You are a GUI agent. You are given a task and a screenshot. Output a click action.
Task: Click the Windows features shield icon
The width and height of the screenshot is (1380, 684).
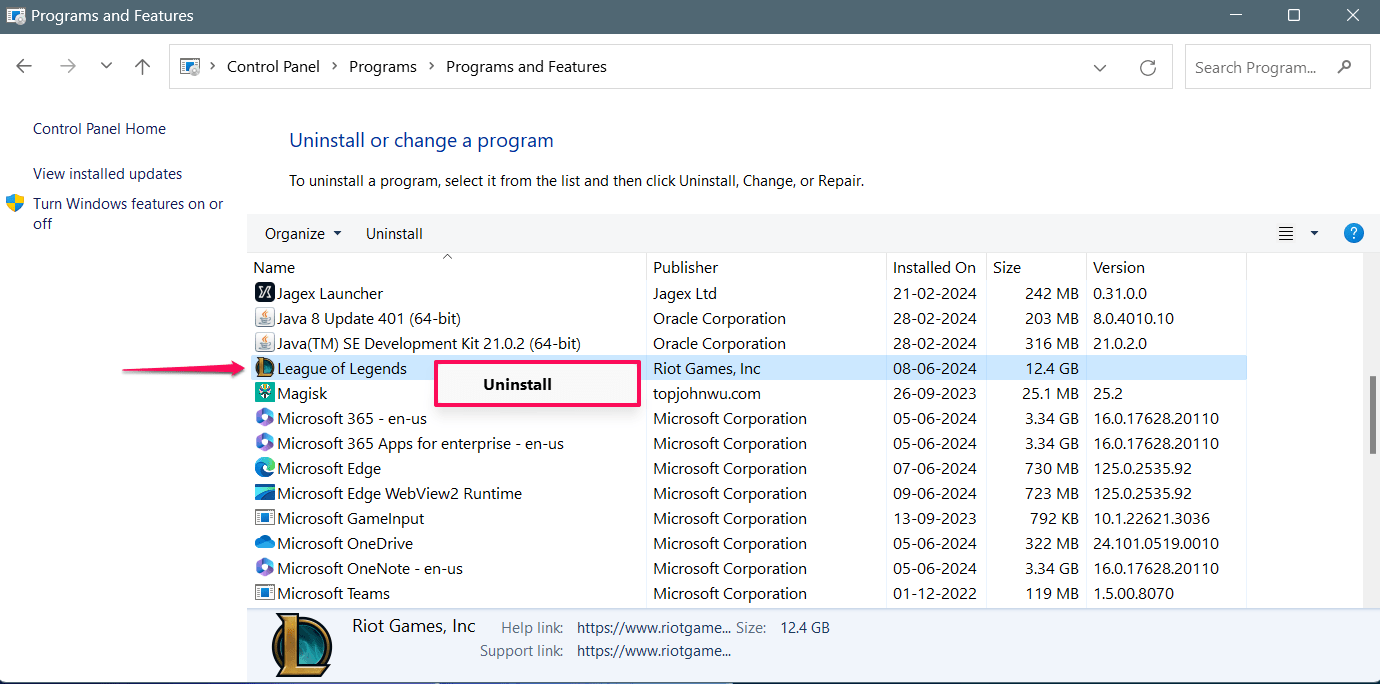coord(15,203)
